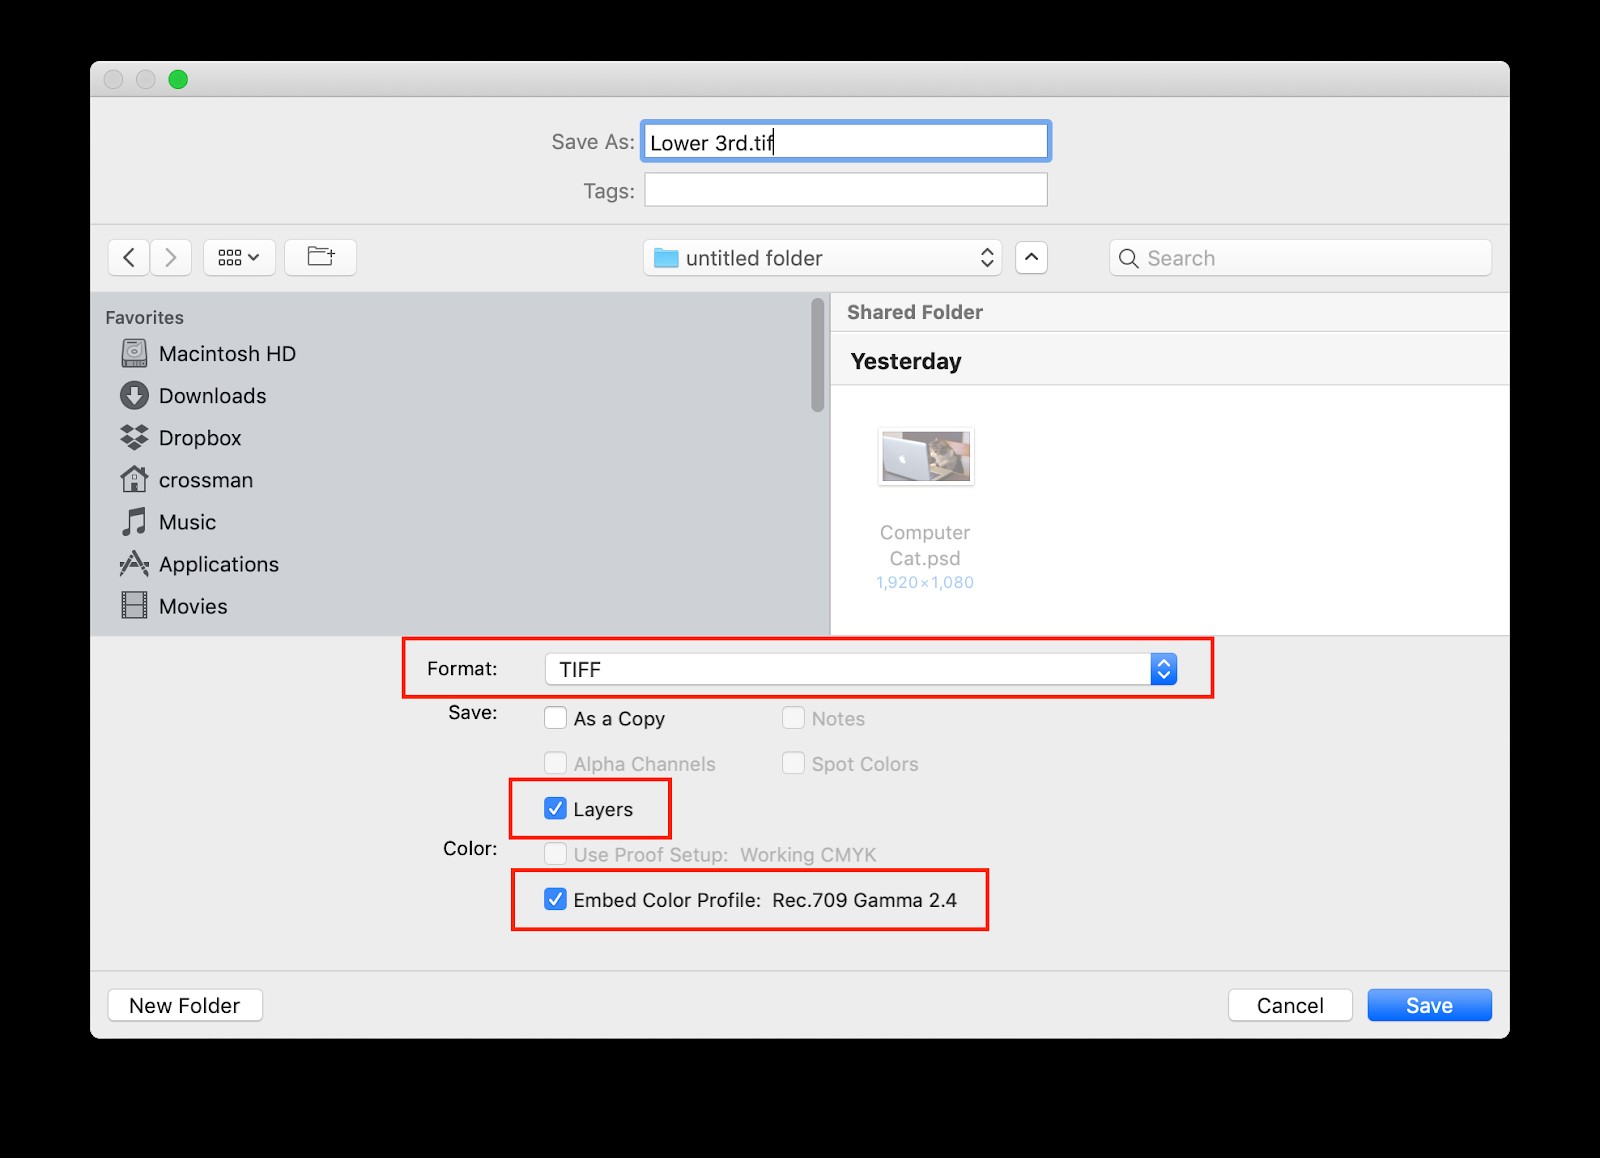The height and width of the screenshot is (1158, 1600).
Task: Open the Downloads folder icon in sidebar
Action: point(134,395)
